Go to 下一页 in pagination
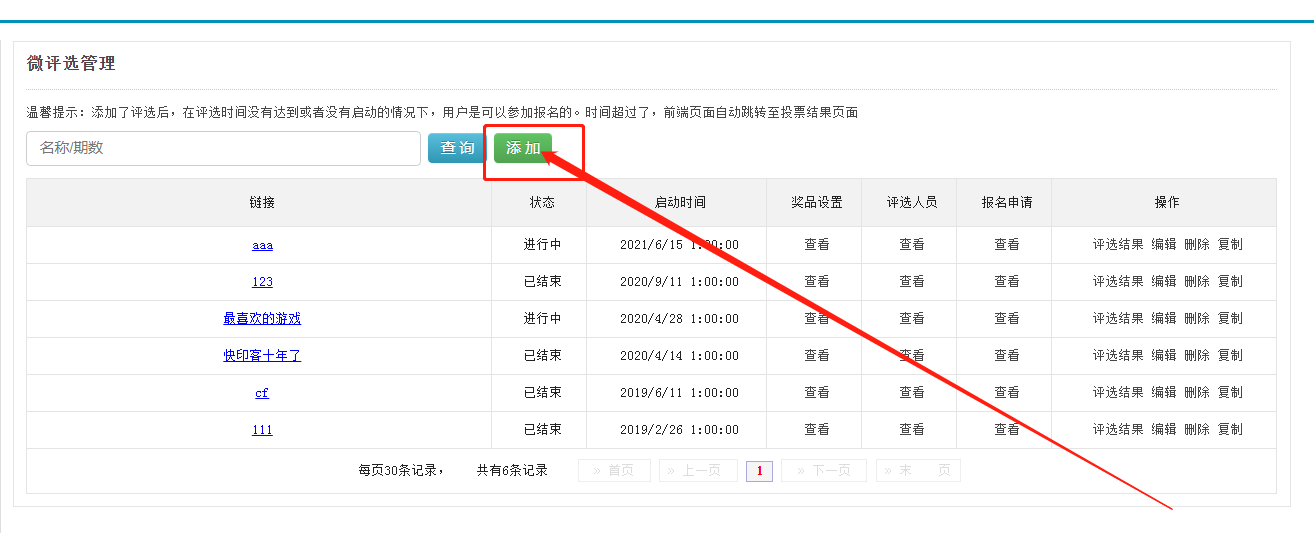 click(x=823, y=471)
